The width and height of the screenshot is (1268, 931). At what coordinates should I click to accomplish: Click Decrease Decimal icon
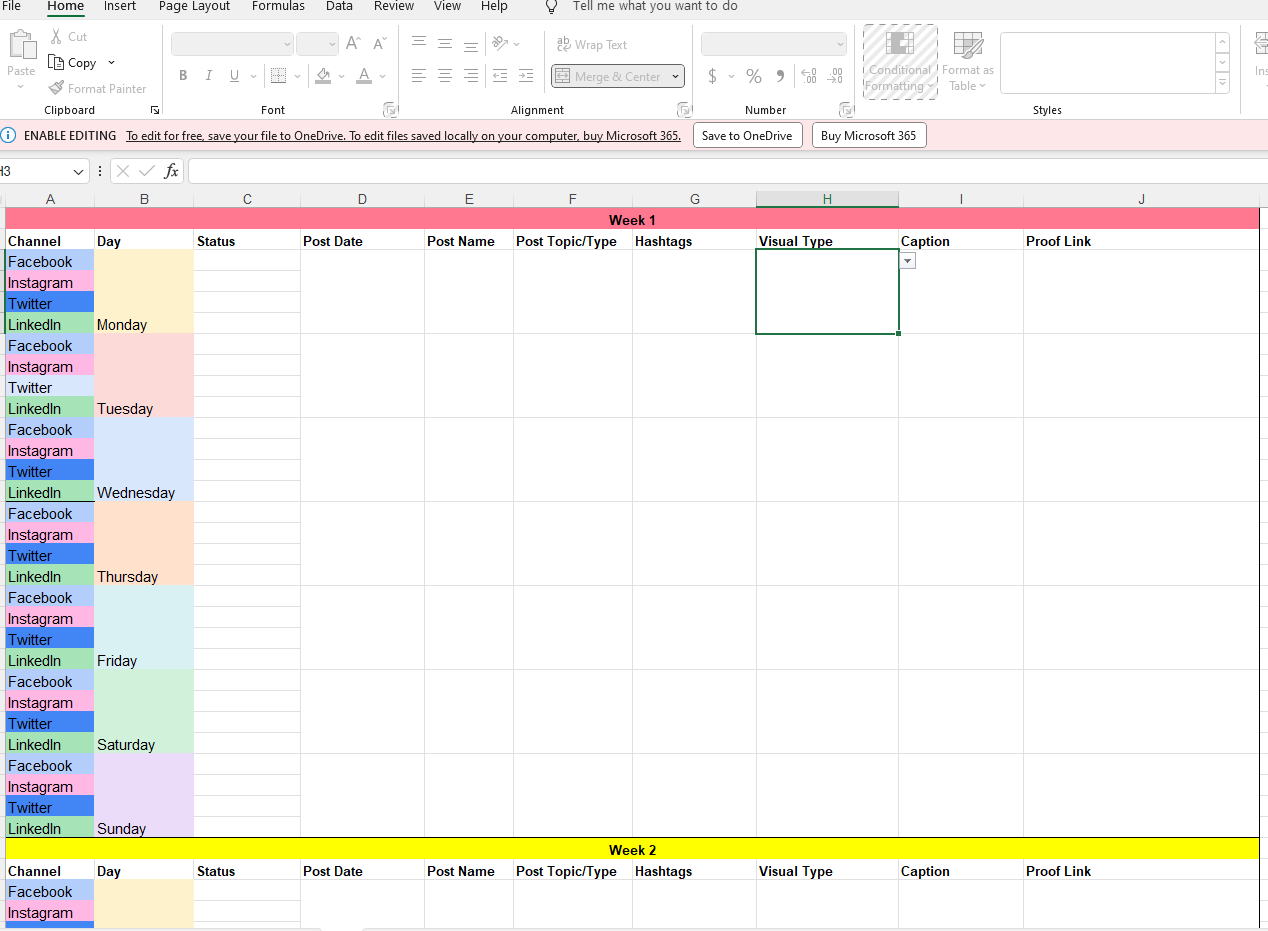pos(836,76)
